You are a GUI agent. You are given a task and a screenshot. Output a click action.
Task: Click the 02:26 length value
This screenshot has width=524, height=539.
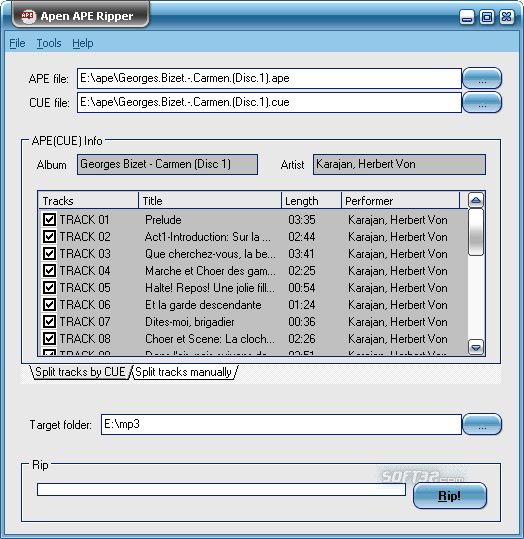pos(302,339)
